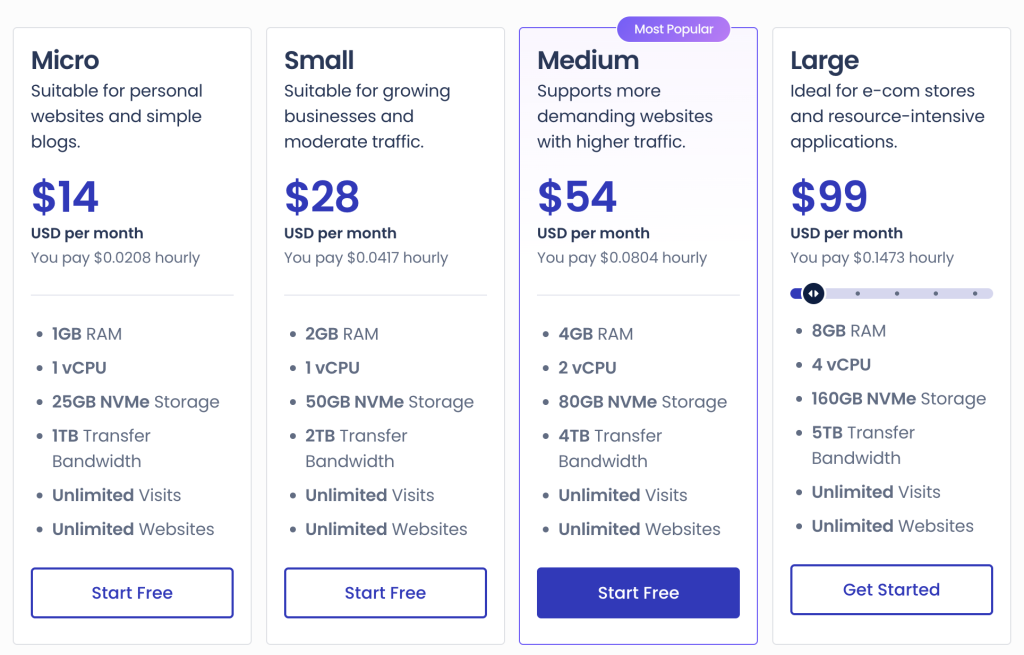Click the bullet marker beside 1GB RAM

tap(38, 334)
